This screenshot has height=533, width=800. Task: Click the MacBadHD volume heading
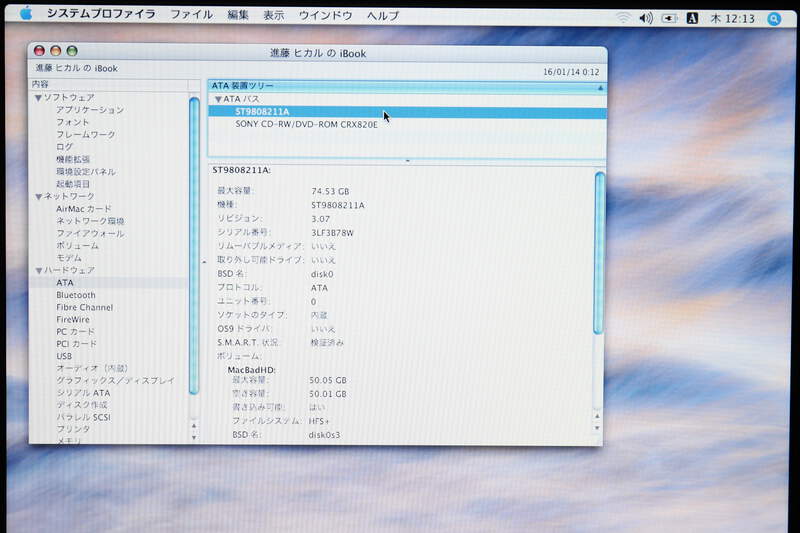click(x=252, y=370)
